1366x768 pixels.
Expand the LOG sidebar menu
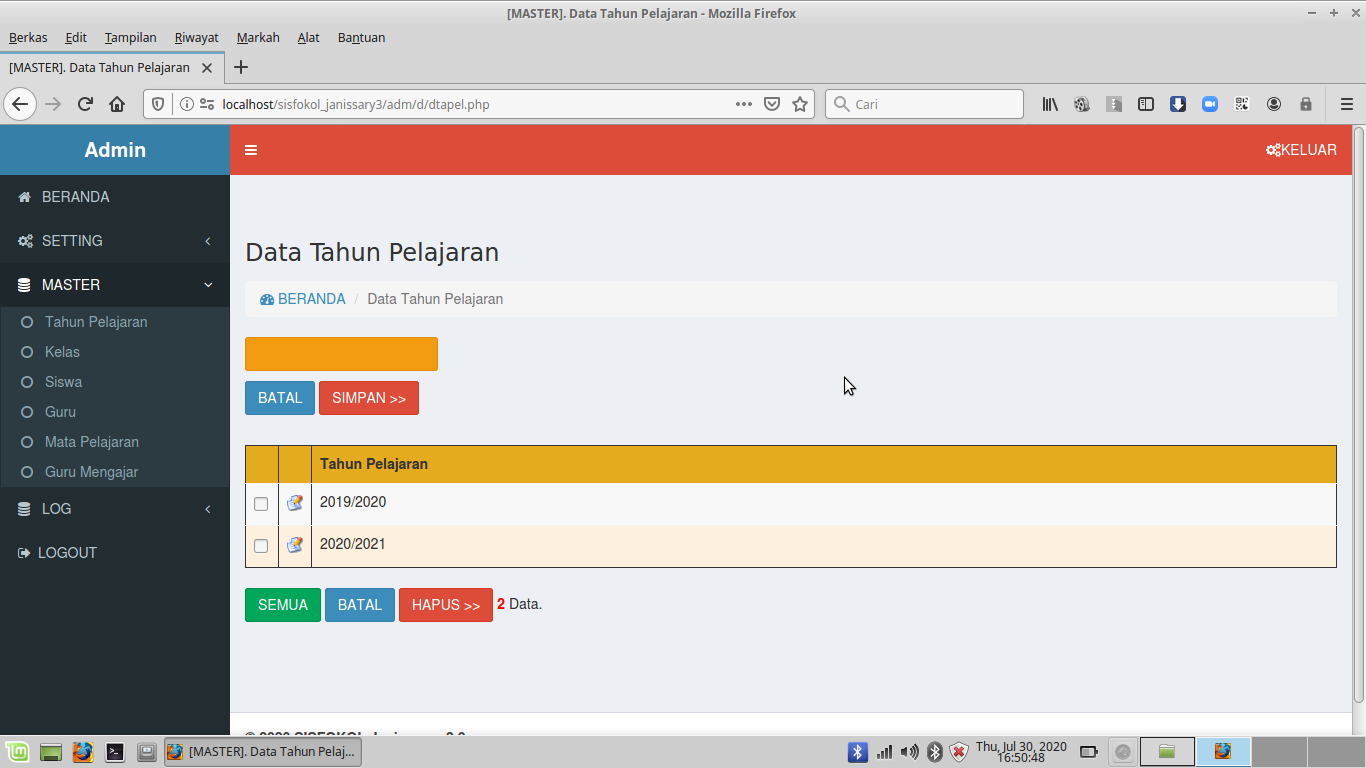click(115, 509)
